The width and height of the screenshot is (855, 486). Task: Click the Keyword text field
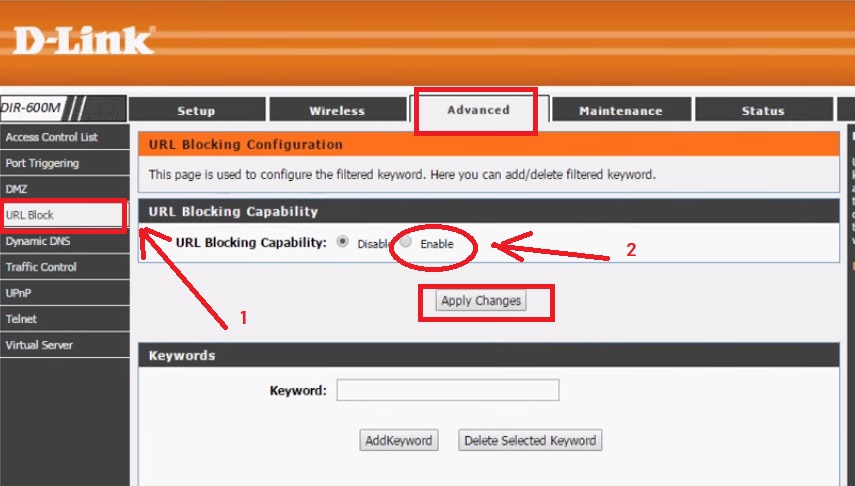pos(447,390)
